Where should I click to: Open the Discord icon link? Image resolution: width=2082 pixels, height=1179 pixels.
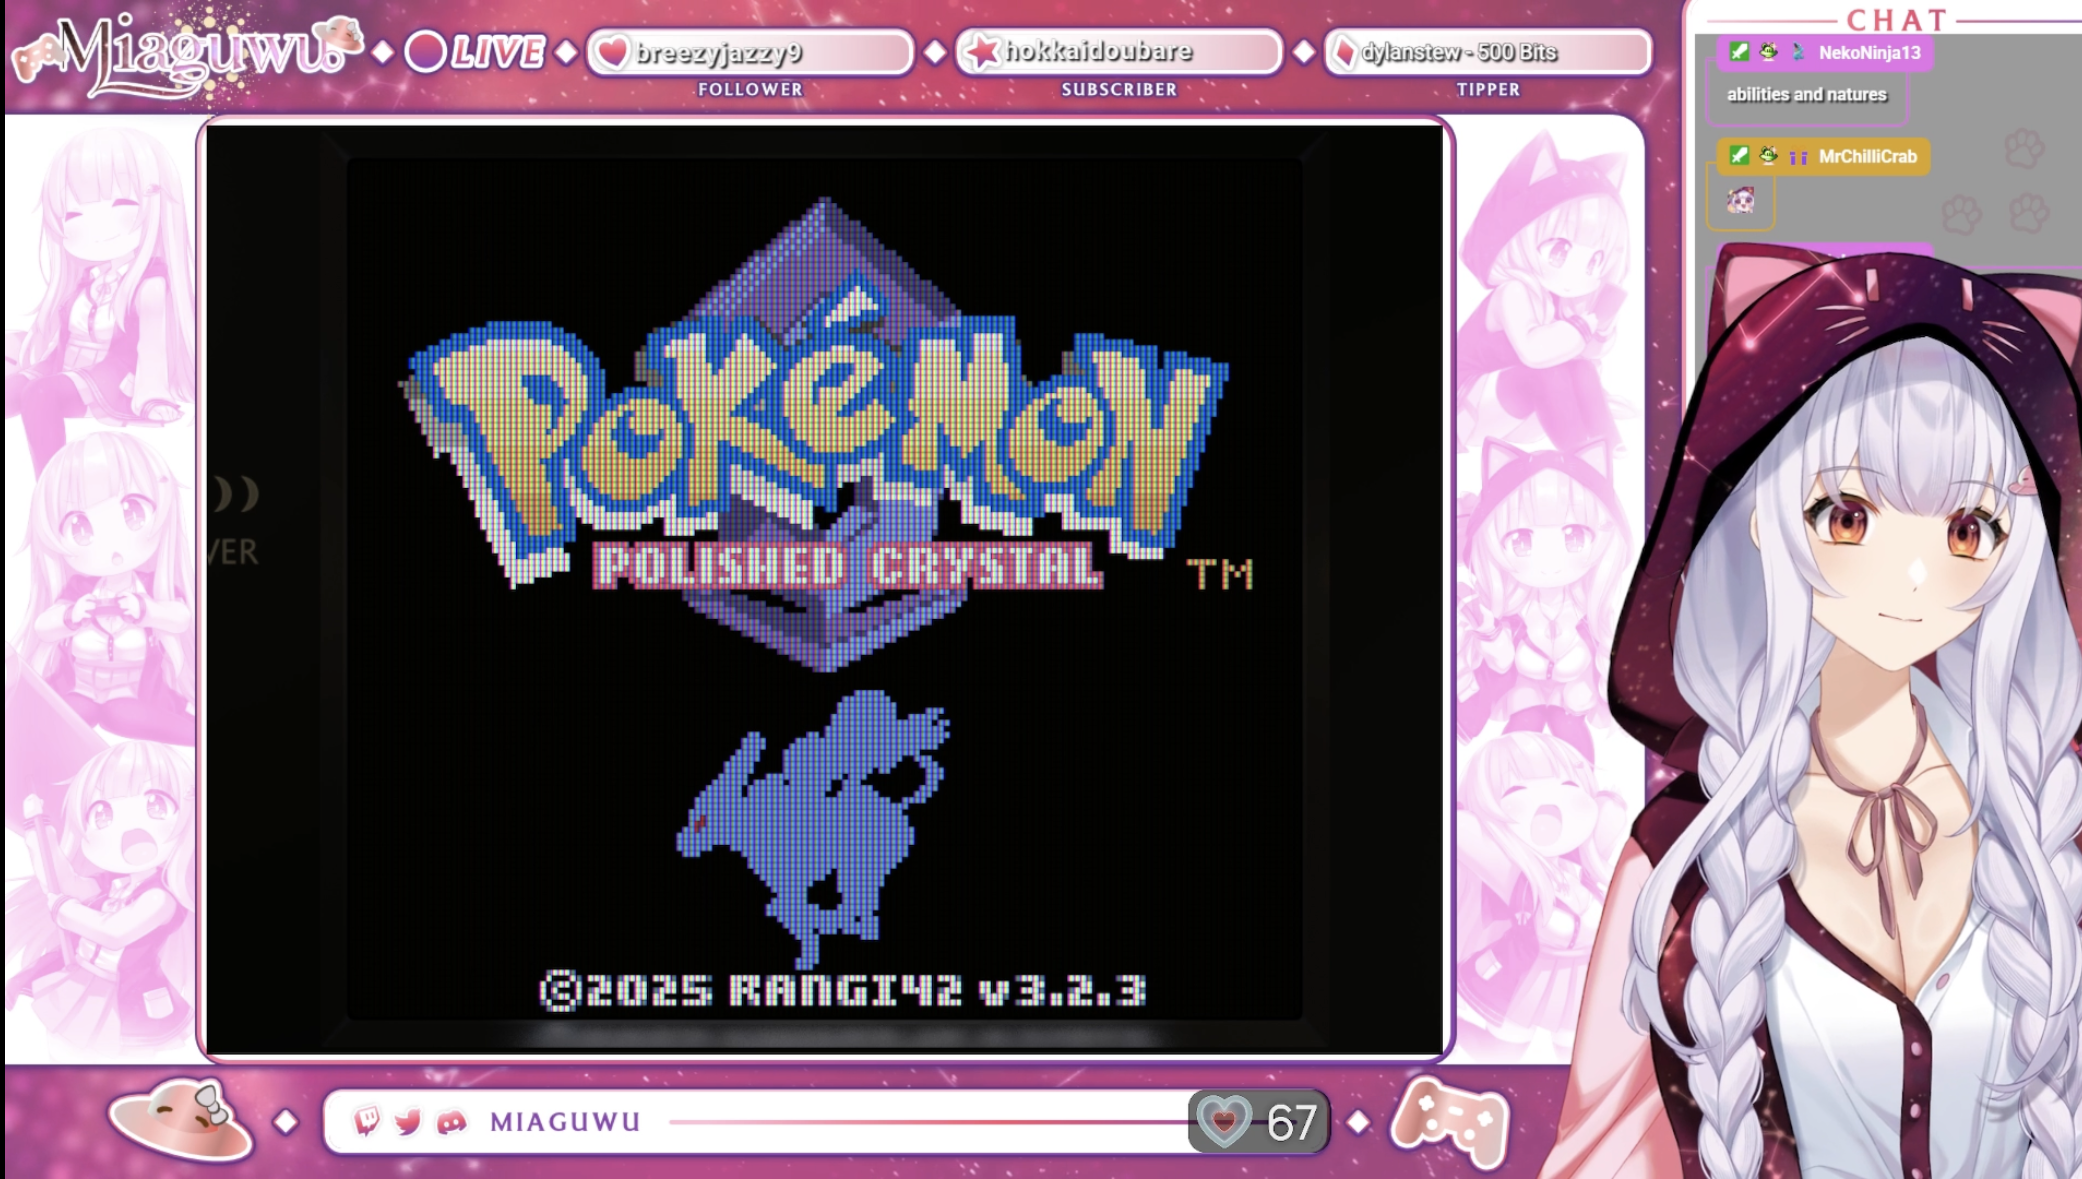click(x=451, y=1122)
